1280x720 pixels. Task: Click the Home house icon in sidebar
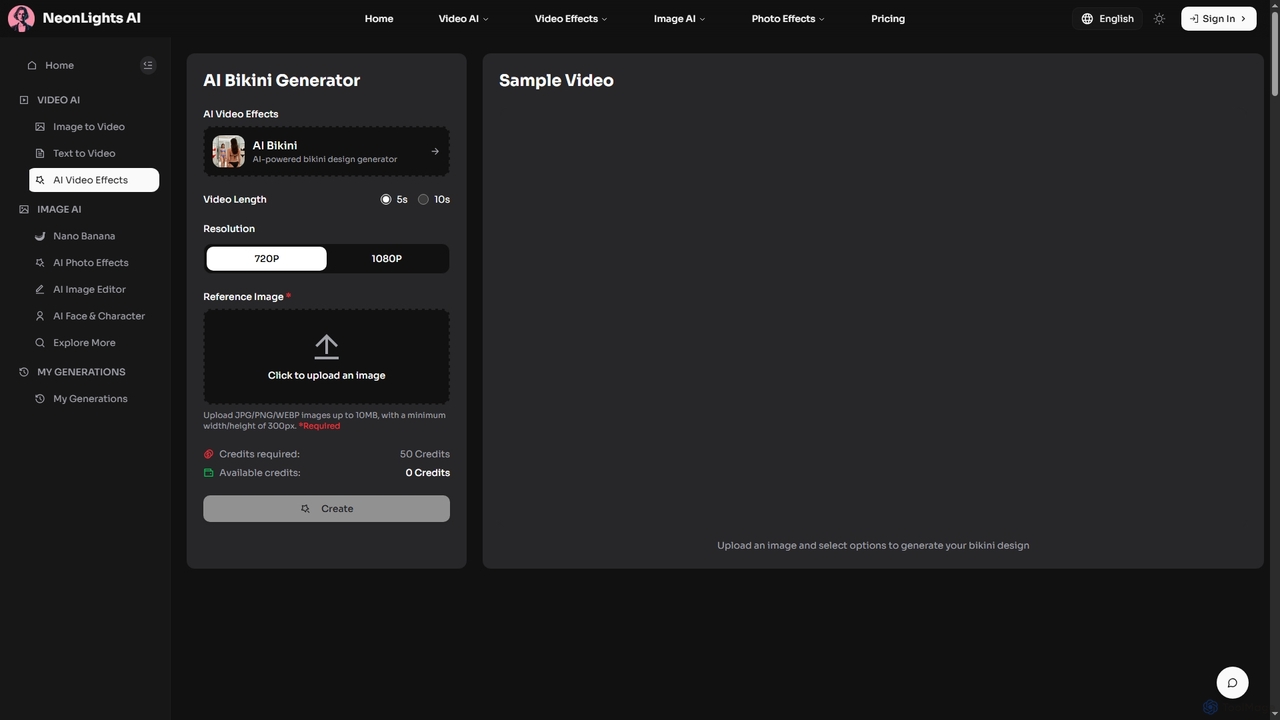pos(32,65)
